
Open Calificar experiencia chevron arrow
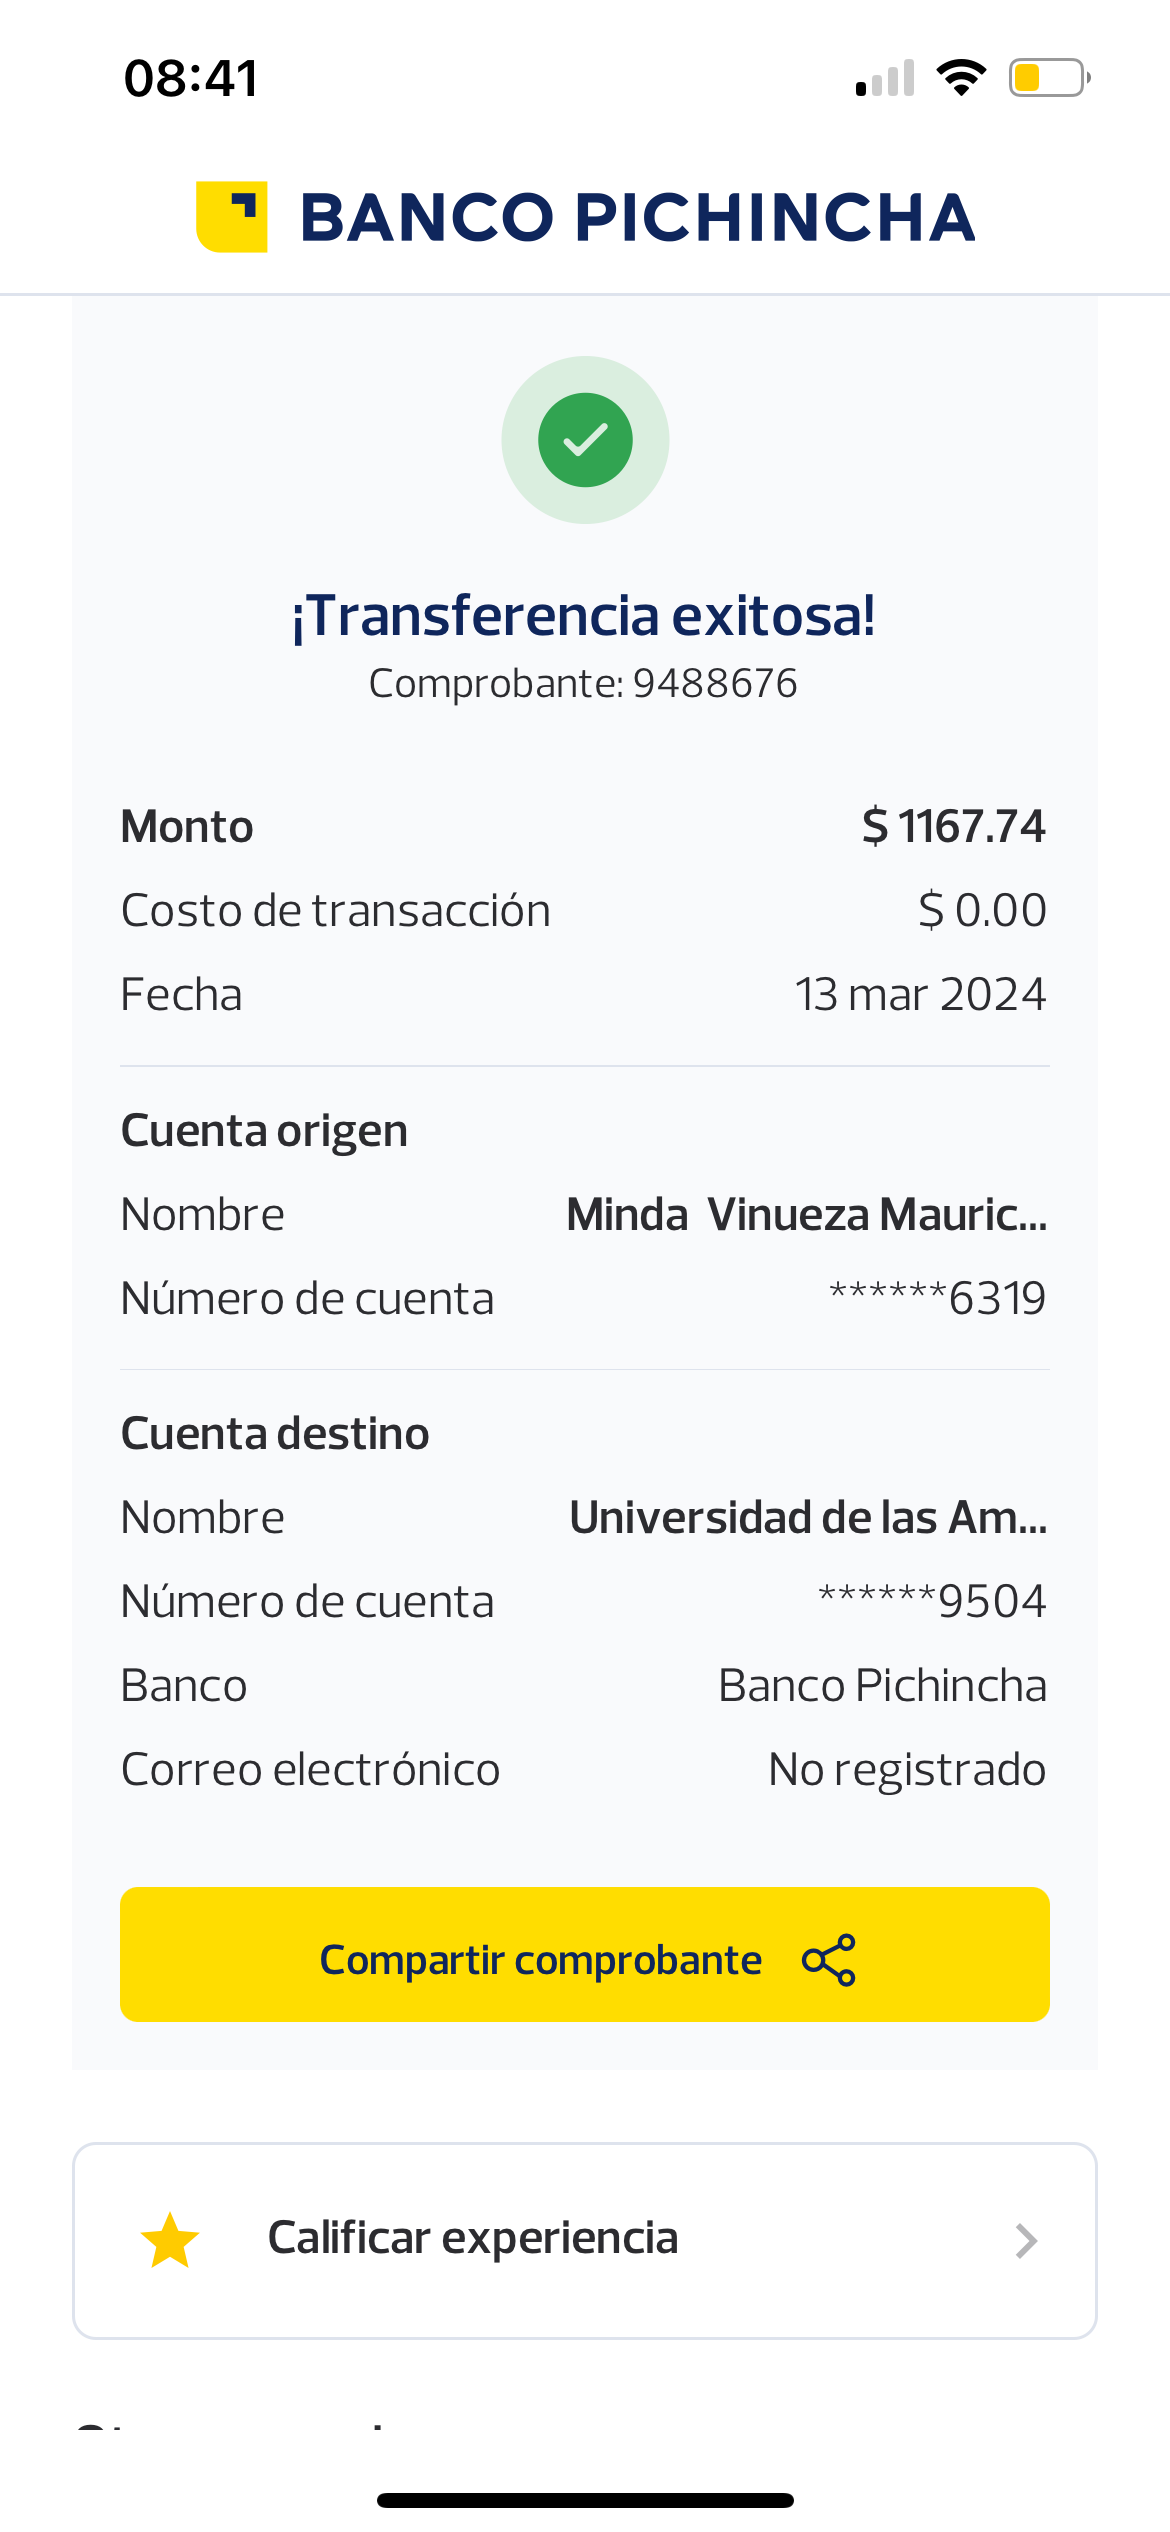[1026, 2241]
